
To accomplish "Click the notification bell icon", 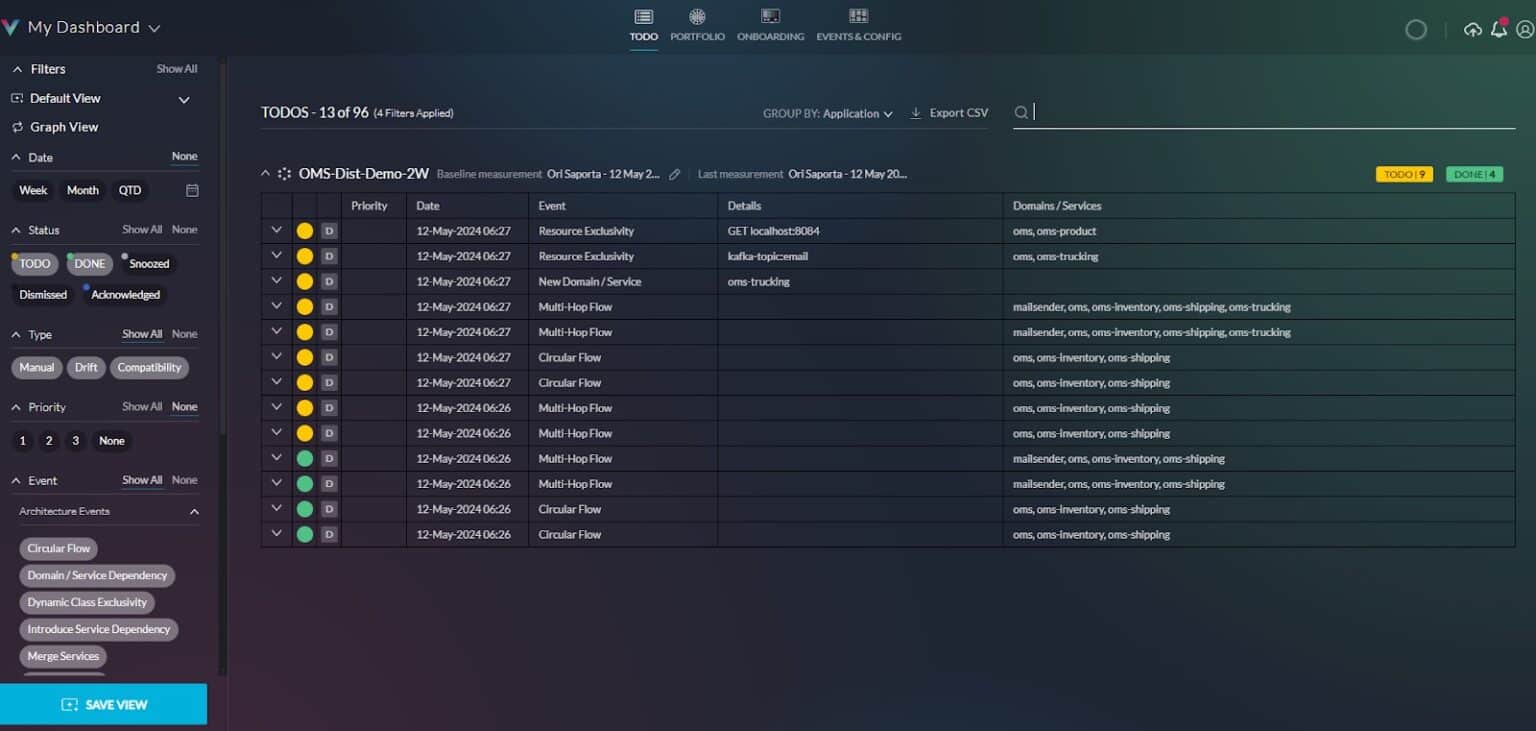I will pos(1498,30).
